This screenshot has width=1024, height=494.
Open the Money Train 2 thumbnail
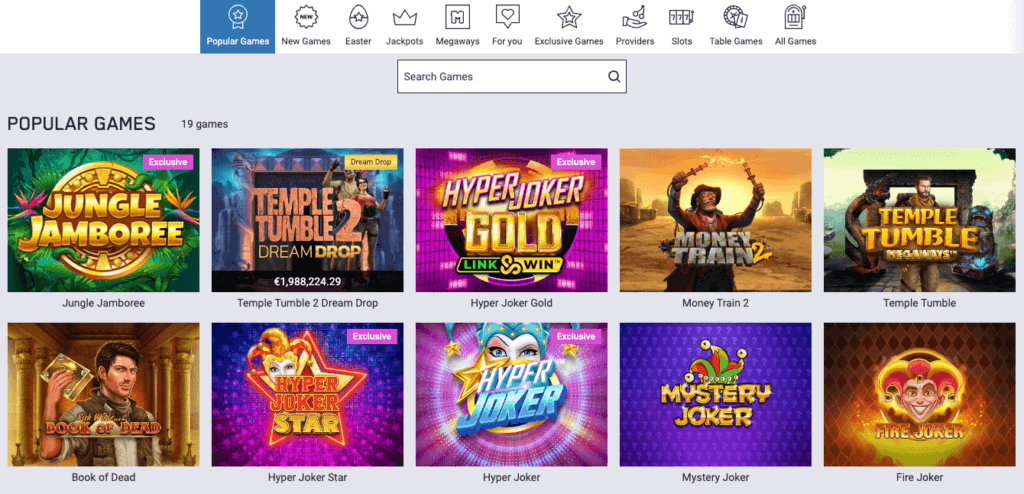click(x=716, y=220)
